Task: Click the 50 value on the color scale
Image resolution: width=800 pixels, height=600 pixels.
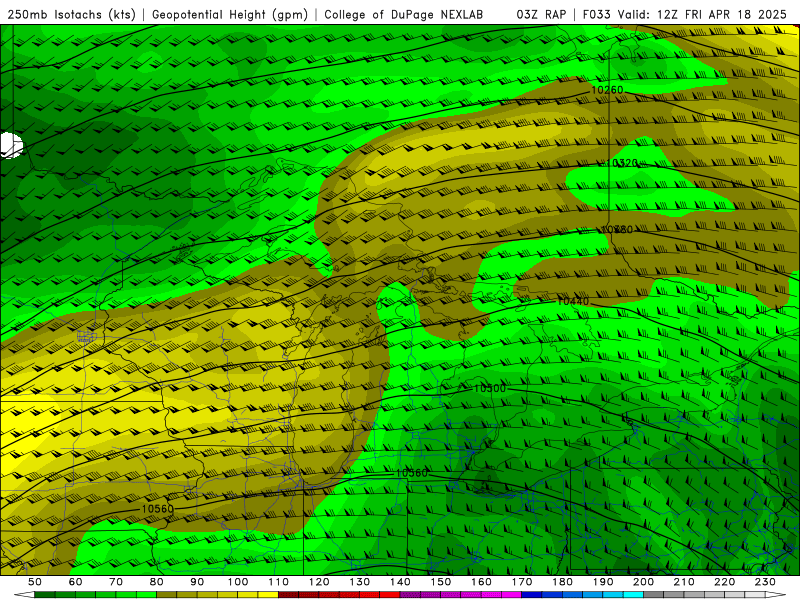Action: [35, 582]
